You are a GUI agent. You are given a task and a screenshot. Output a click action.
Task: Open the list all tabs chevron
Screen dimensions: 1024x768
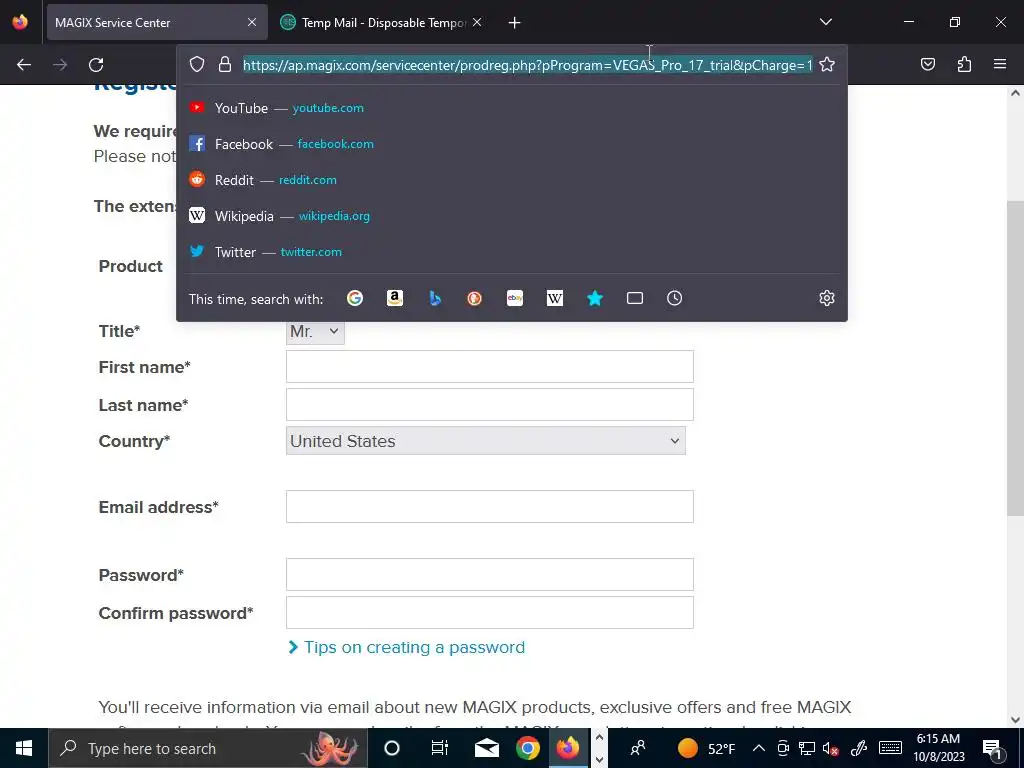click(x=825, y=22)
